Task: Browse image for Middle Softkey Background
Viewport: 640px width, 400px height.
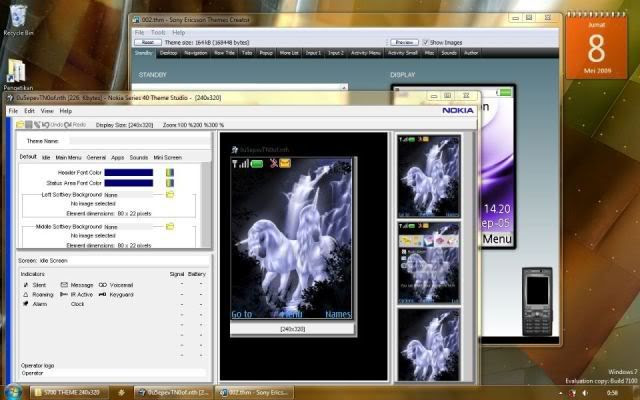Action: 170,226
